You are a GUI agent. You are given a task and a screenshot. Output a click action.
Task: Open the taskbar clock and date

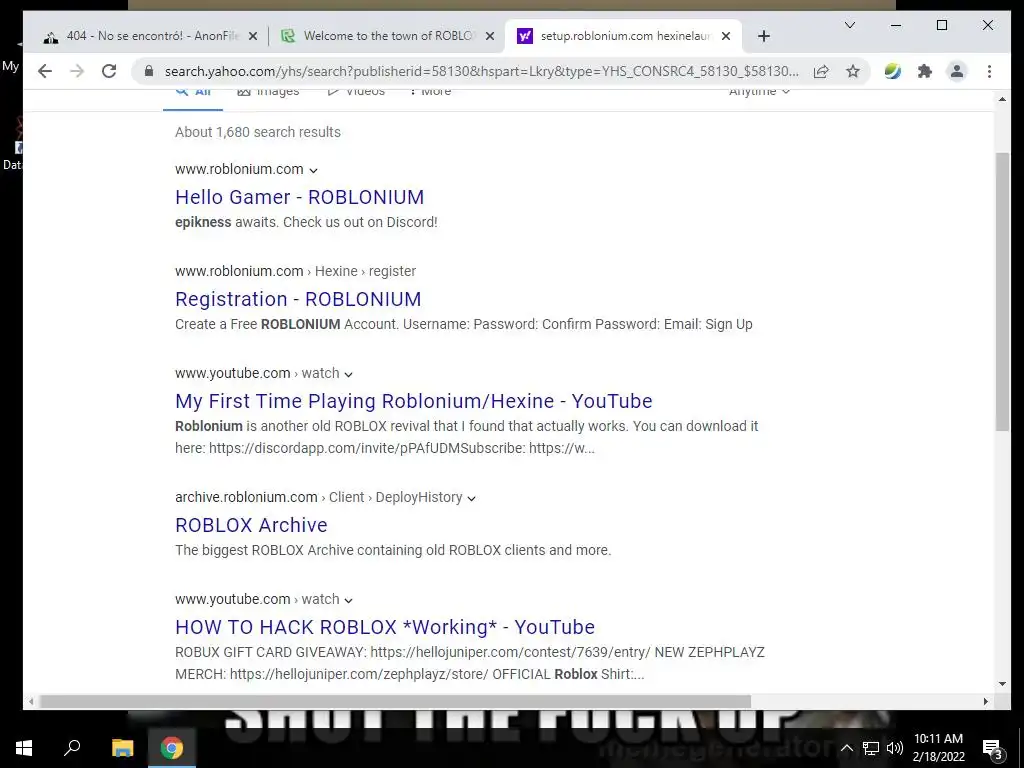(938, 748)
